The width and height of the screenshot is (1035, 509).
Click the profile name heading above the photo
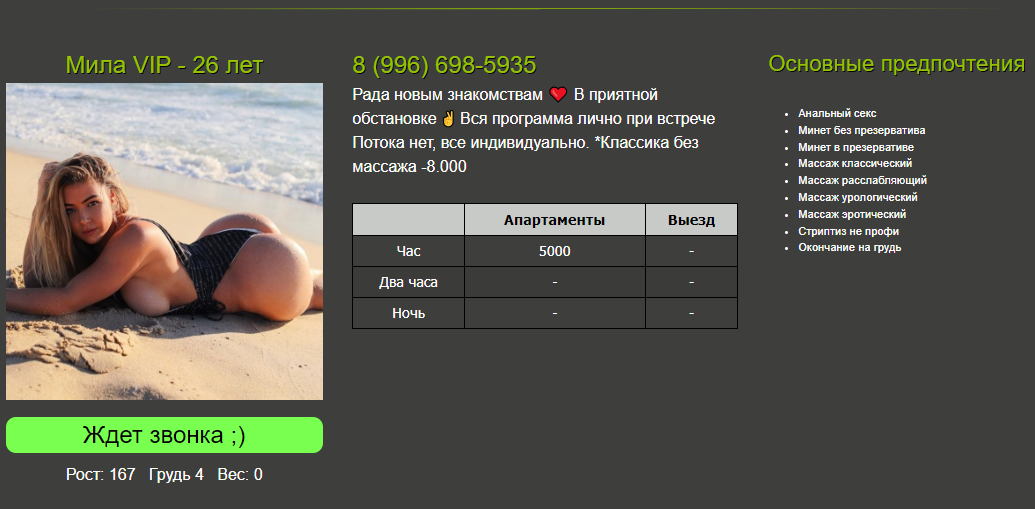164,65
